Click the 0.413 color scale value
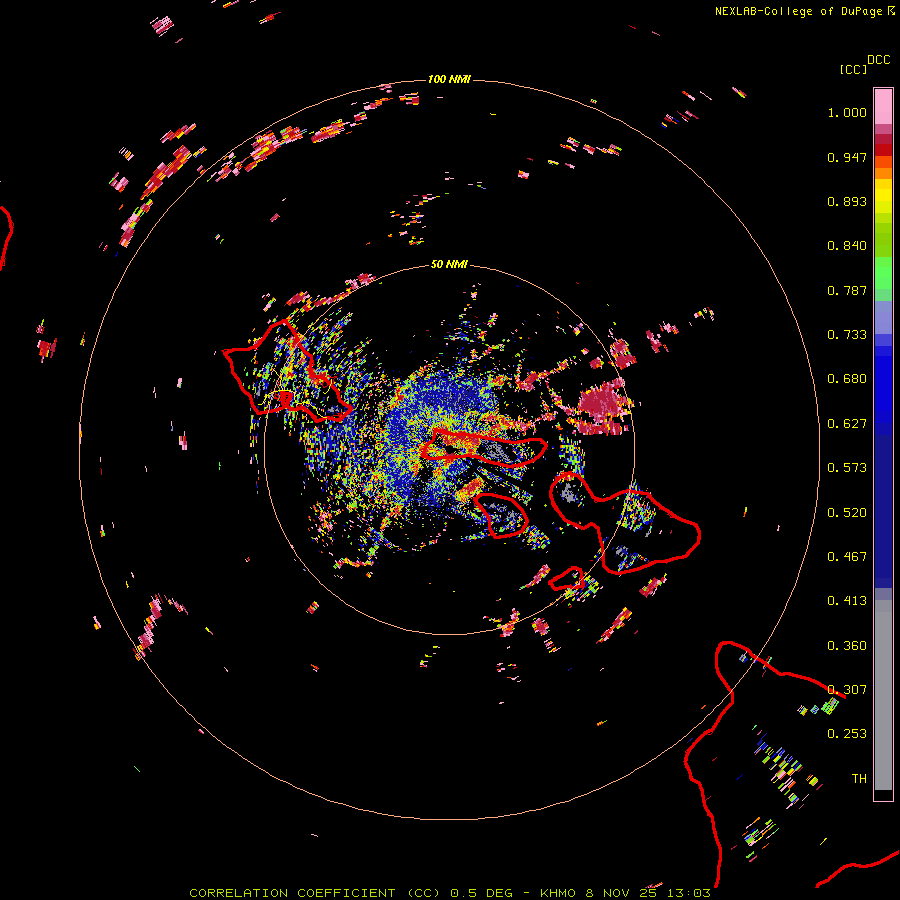This screenshot has height=900, width=900. click(x=847, y=601)
